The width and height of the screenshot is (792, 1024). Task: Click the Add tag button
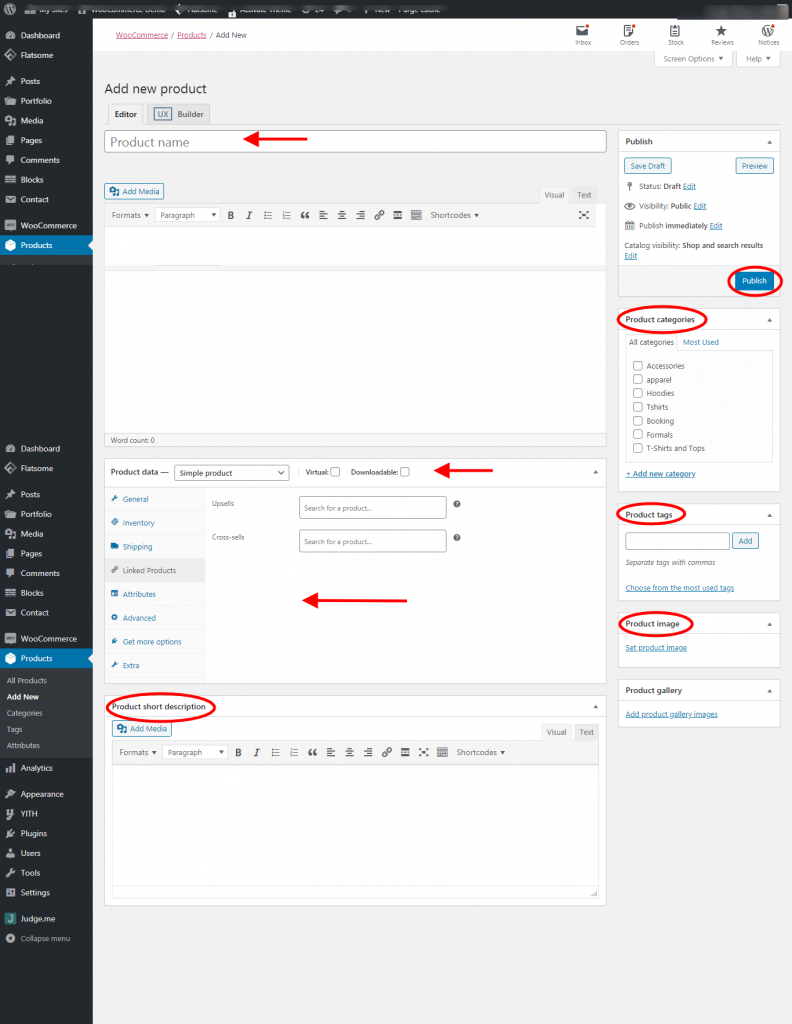coord(745,541)
